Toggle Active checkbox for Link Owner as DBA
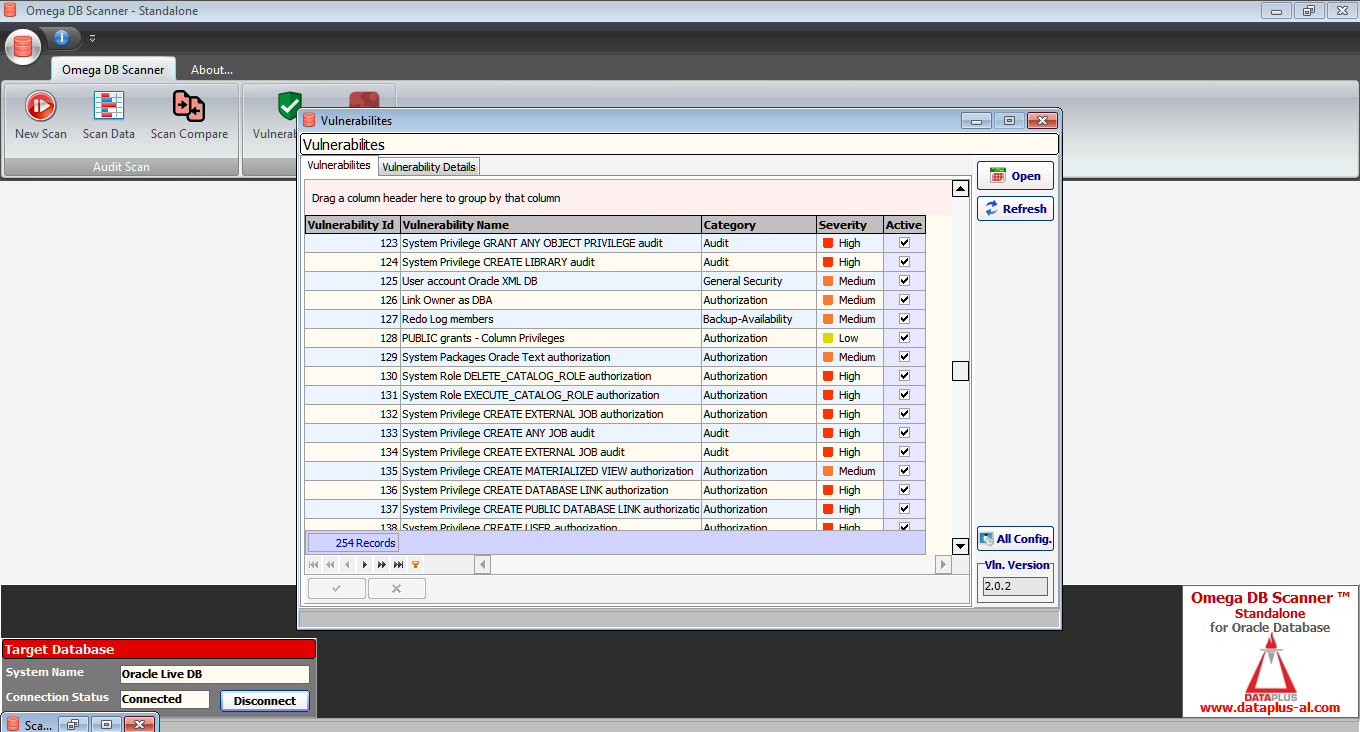This screenshot has height=732, width=1360. 904,300
